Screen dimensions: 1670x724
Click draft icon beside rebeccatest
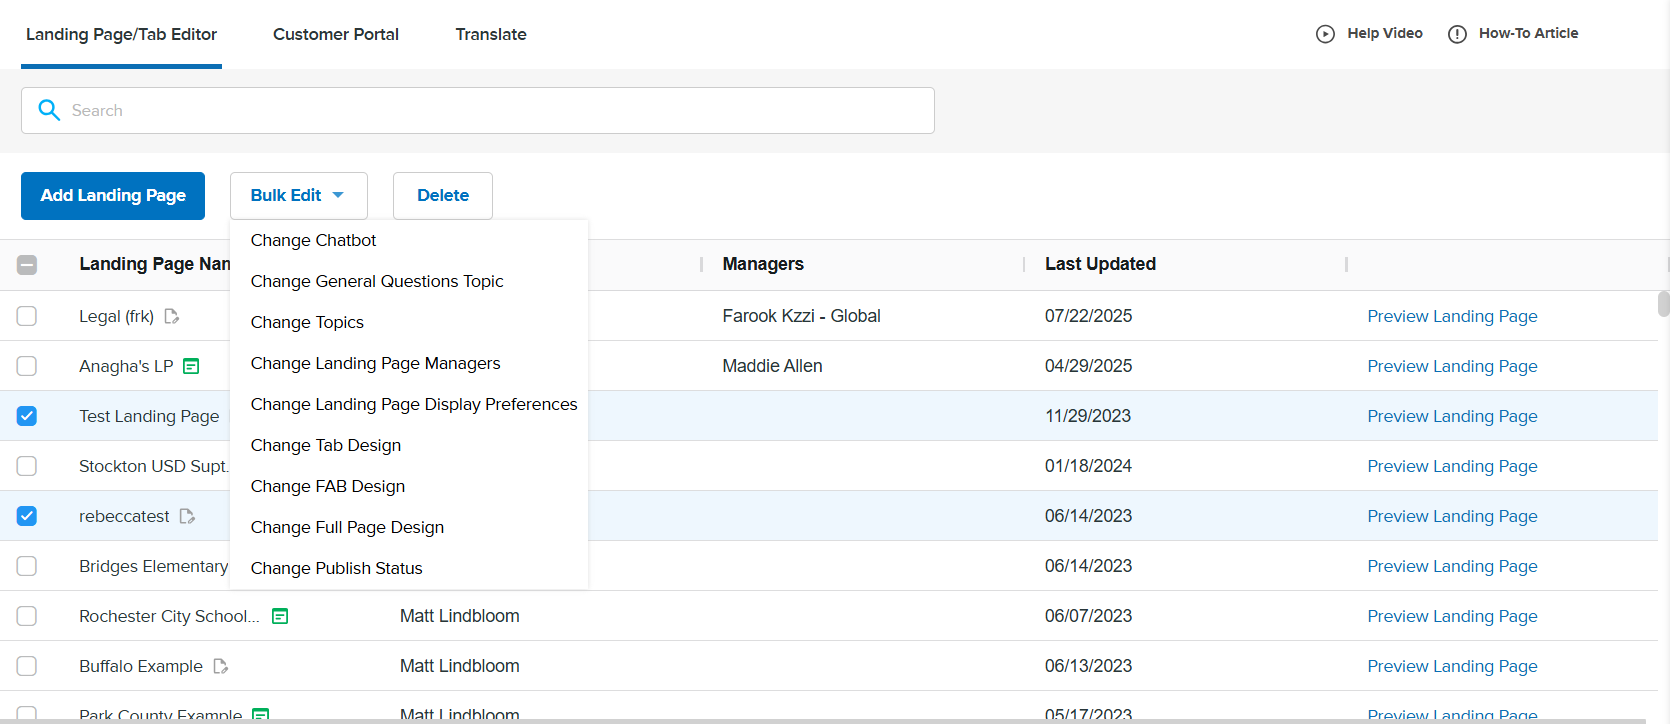[187, 517]
